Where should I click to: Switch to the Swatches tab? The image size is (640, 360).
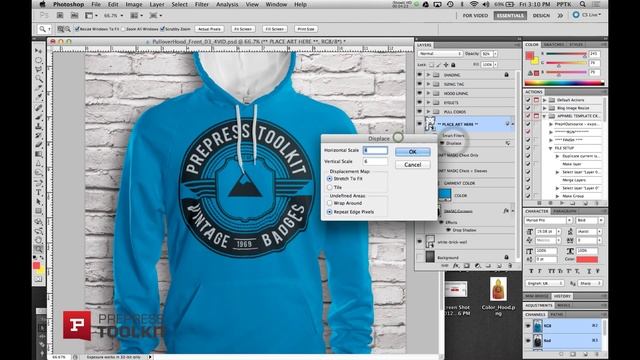pos(554,44)
